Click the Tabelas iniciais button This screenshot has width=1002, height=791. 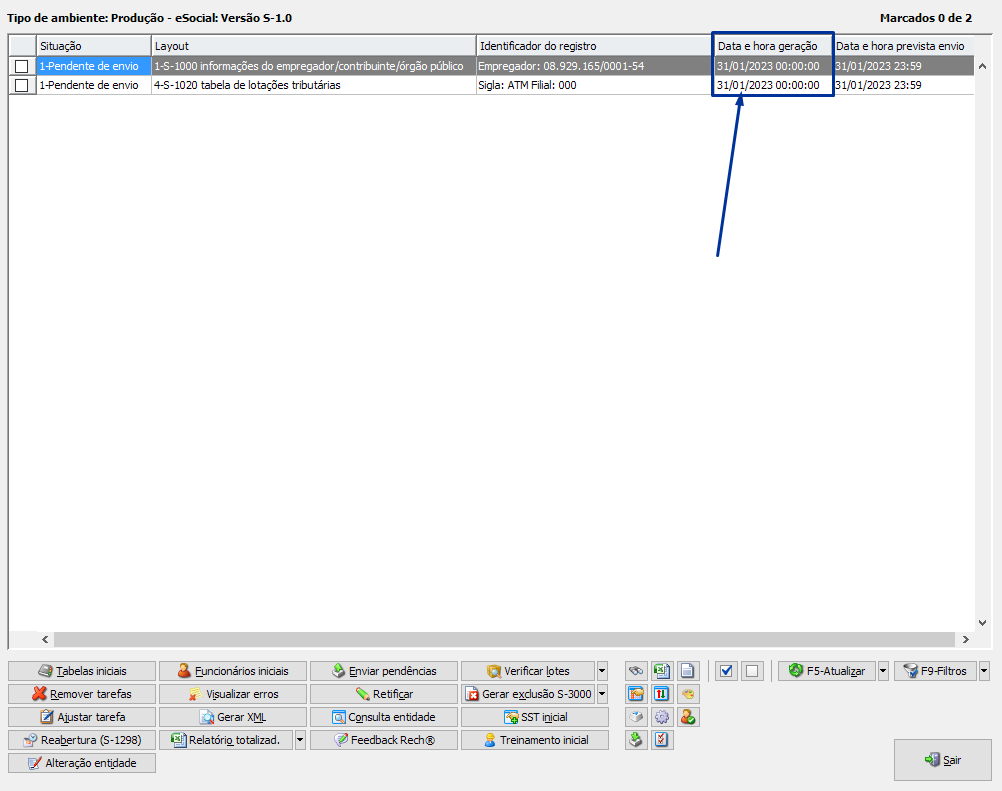point(82,671)
